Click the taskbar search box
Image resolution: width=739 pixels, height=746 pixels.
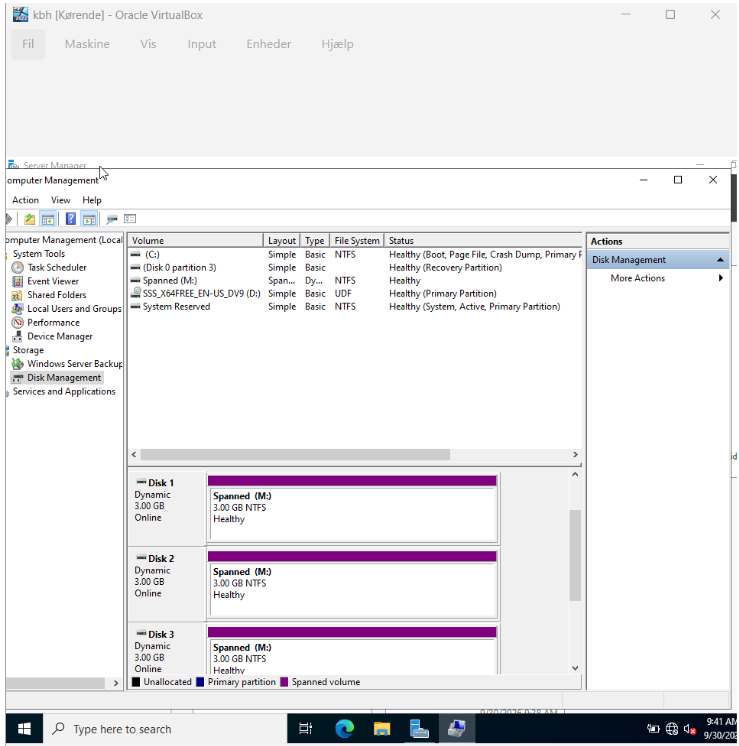tap(165, 729)
